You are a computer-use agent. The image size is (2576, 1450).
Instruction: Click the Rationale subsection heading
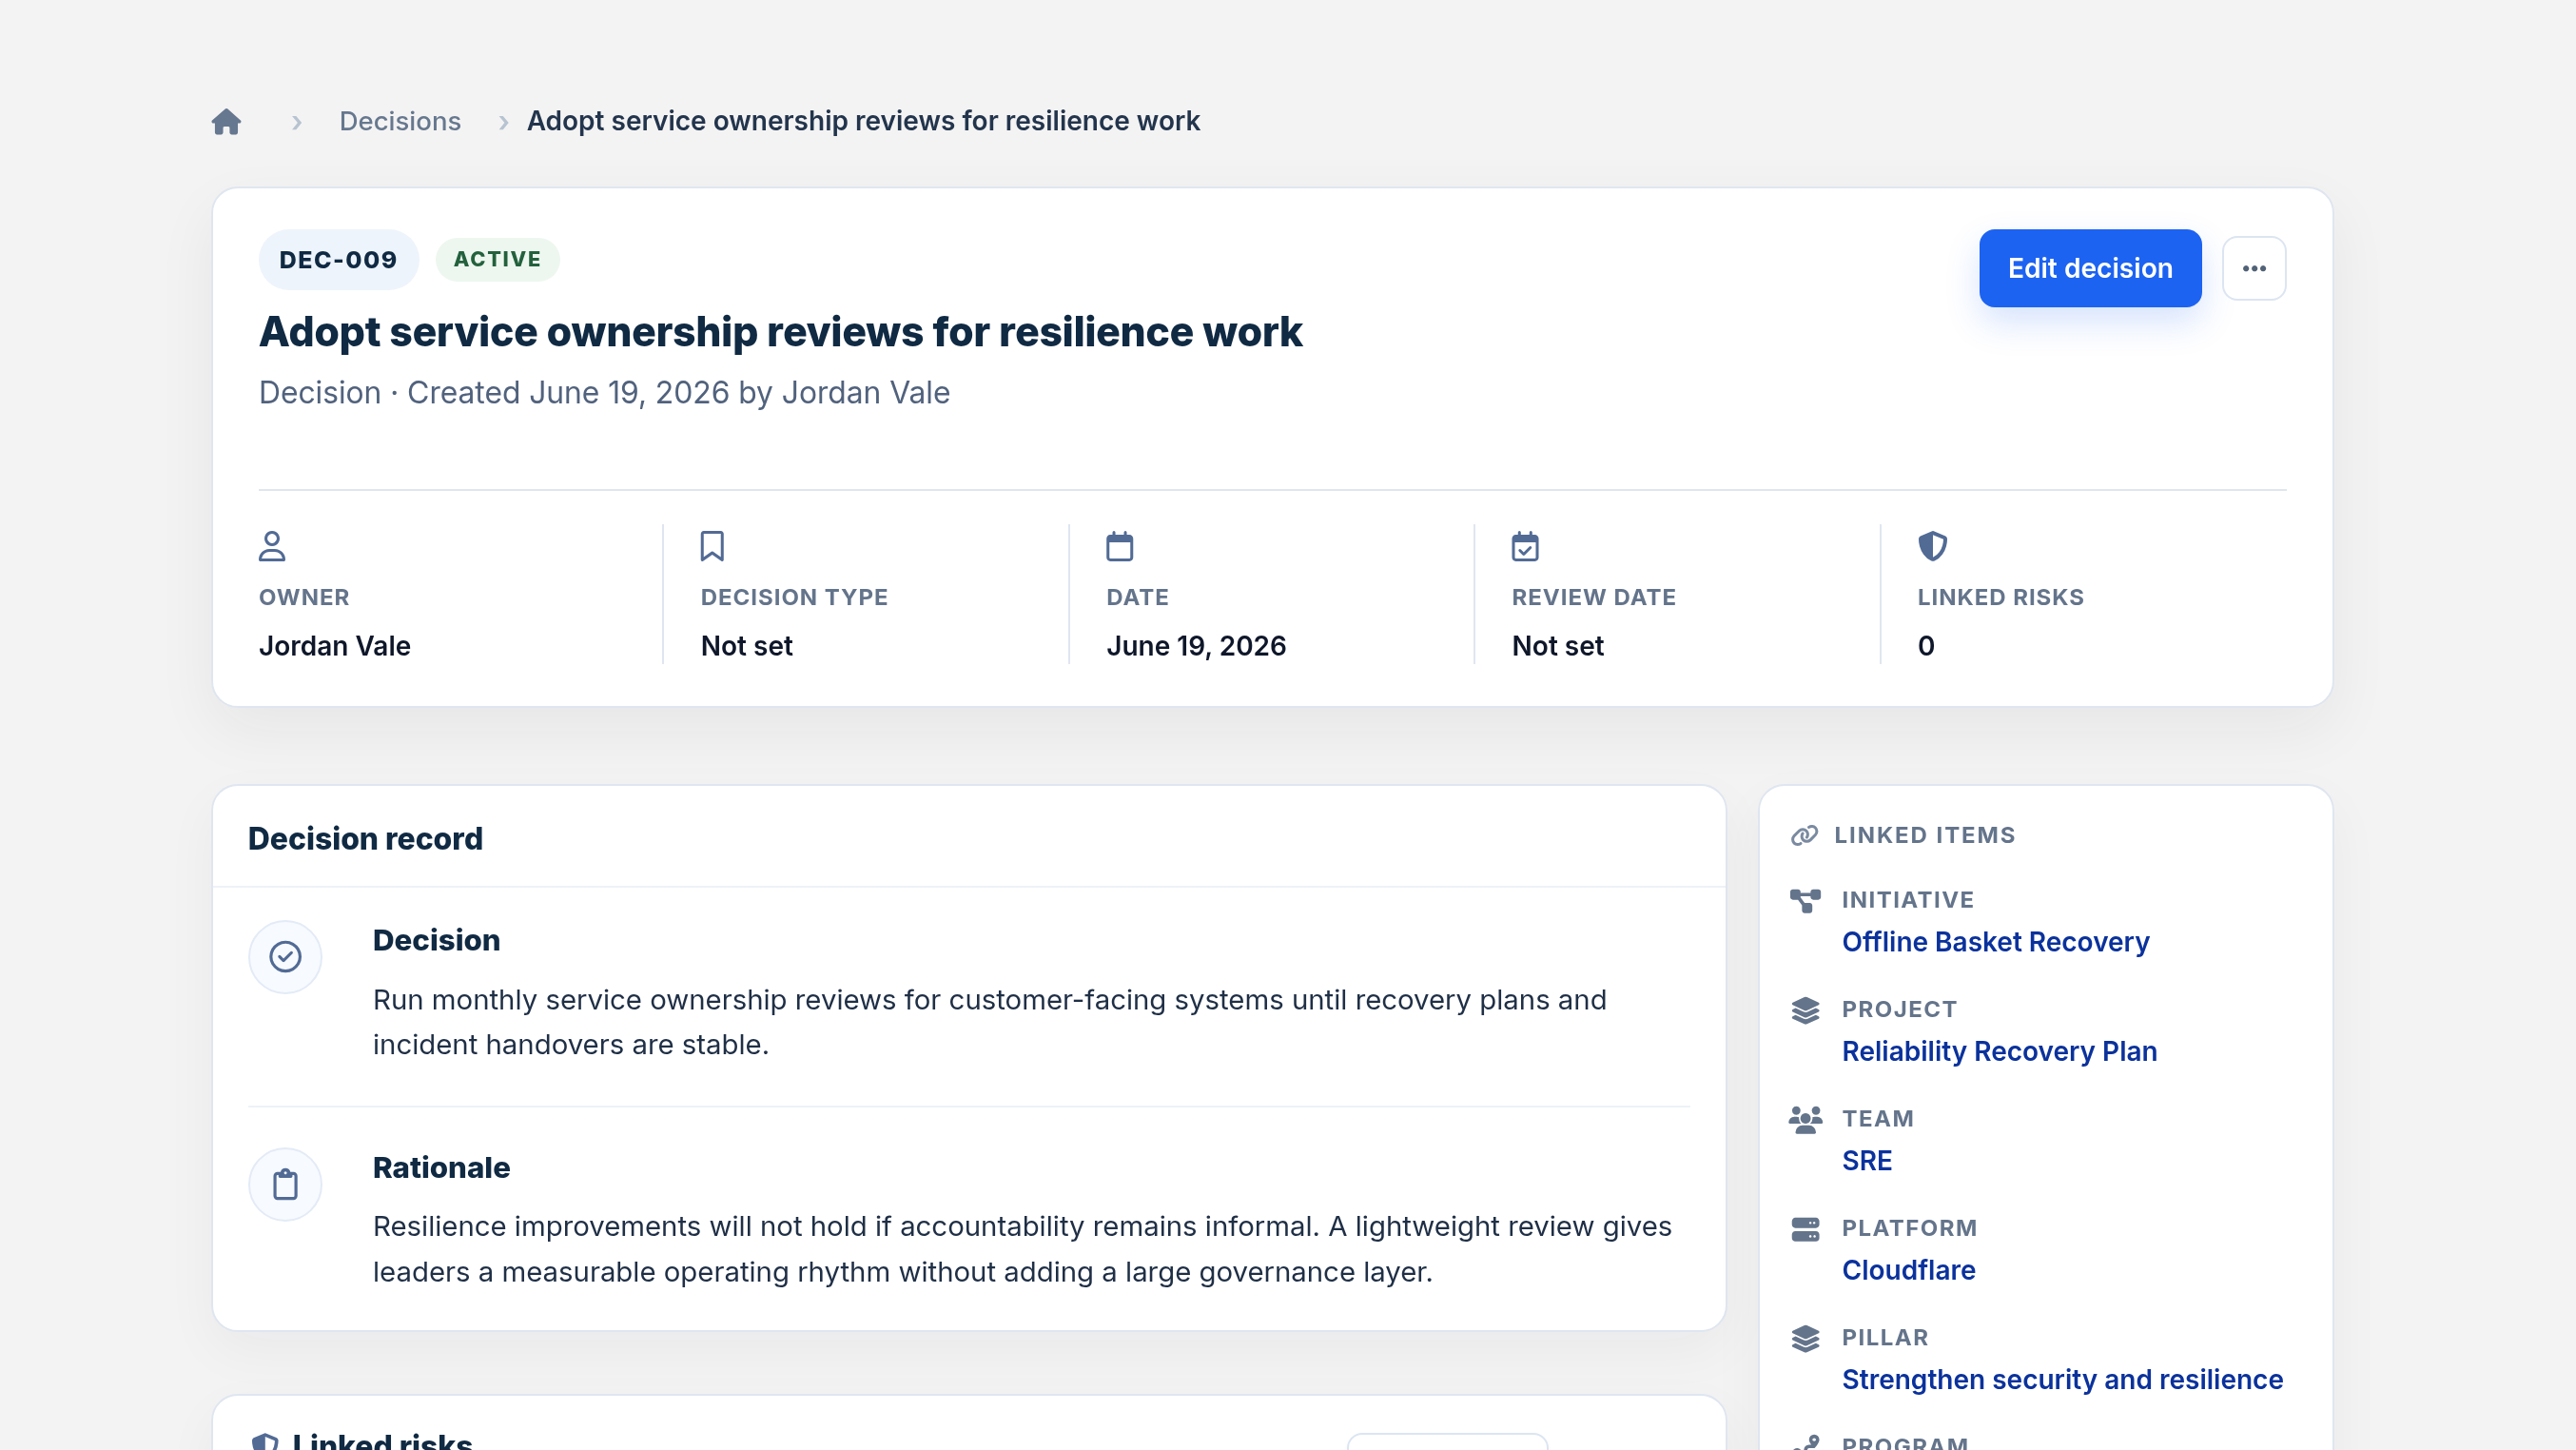click(441, 1167)
